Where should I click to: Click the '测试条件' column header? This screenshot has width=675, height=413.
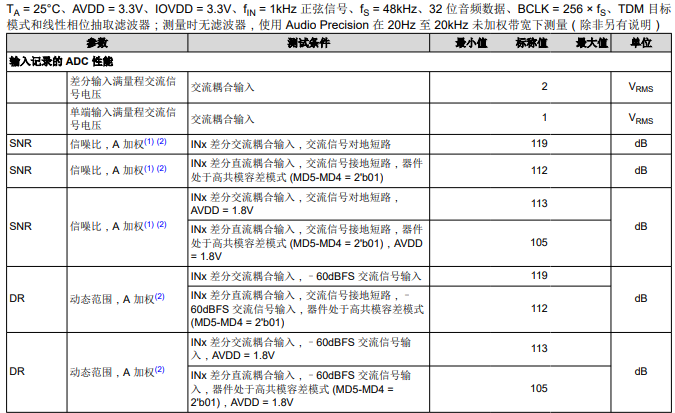point(308,43)
